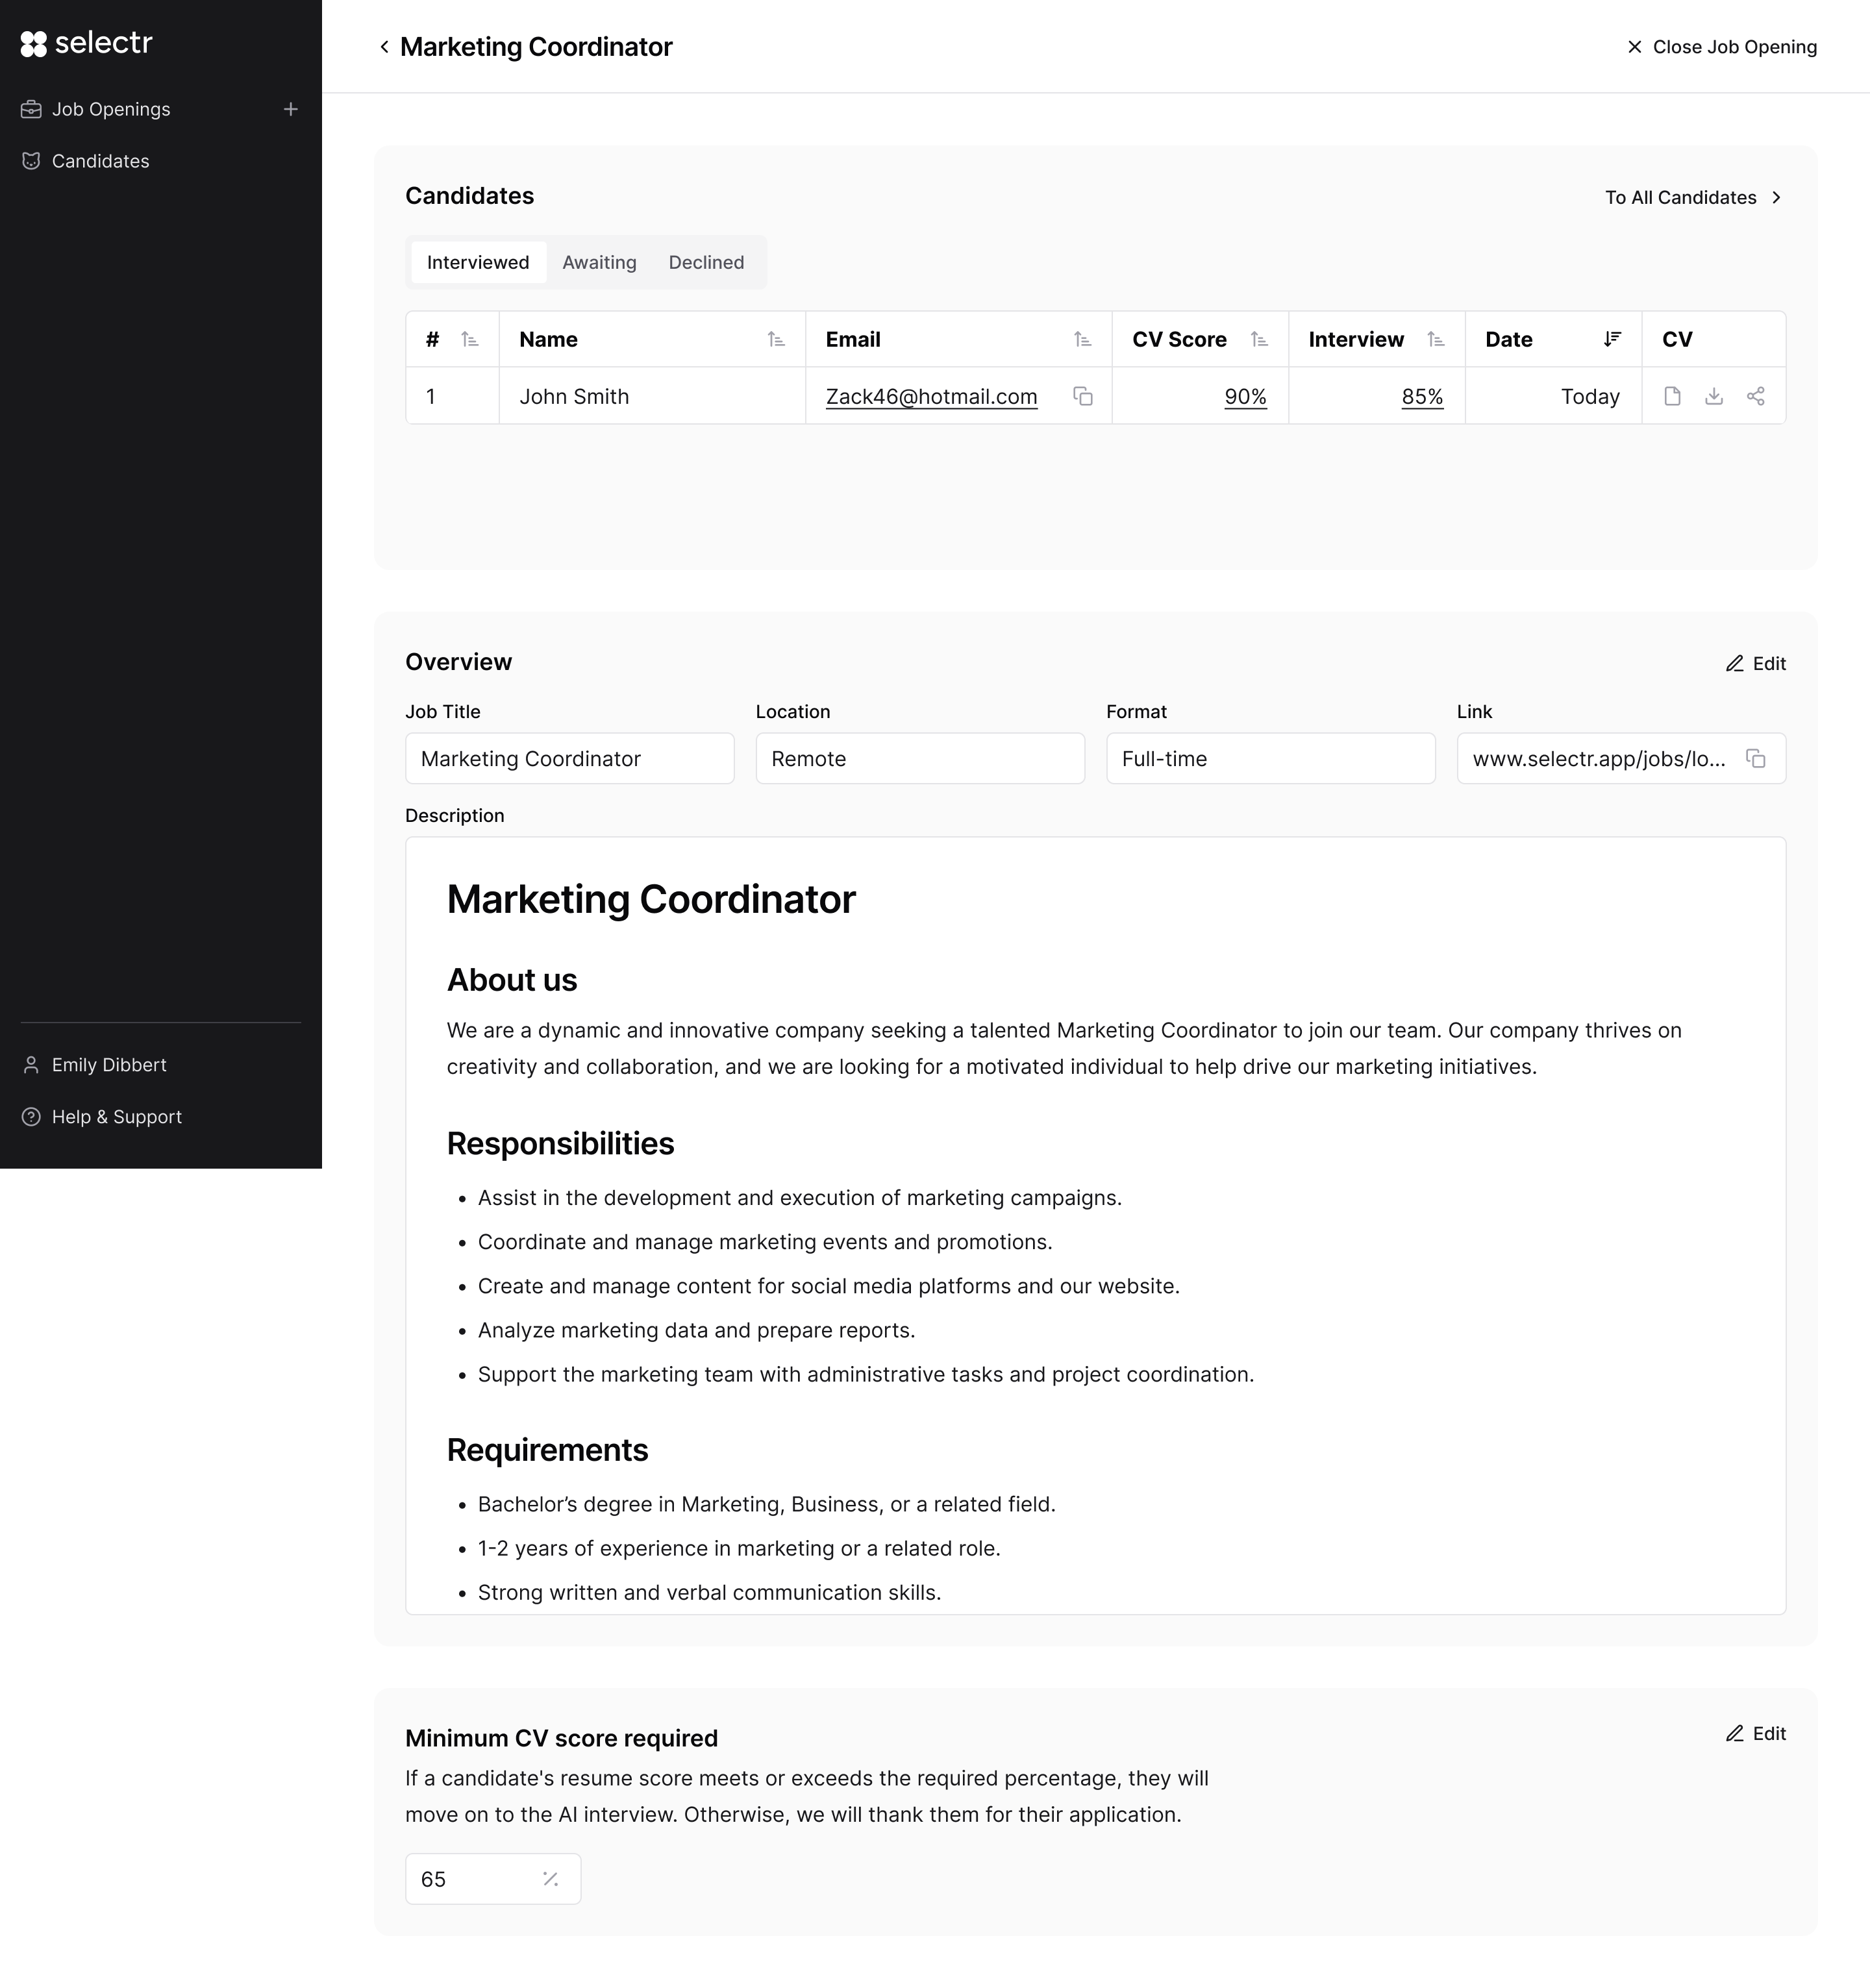Switch to the Awaiting tab

pyautogui.click(x=599, y=262)
